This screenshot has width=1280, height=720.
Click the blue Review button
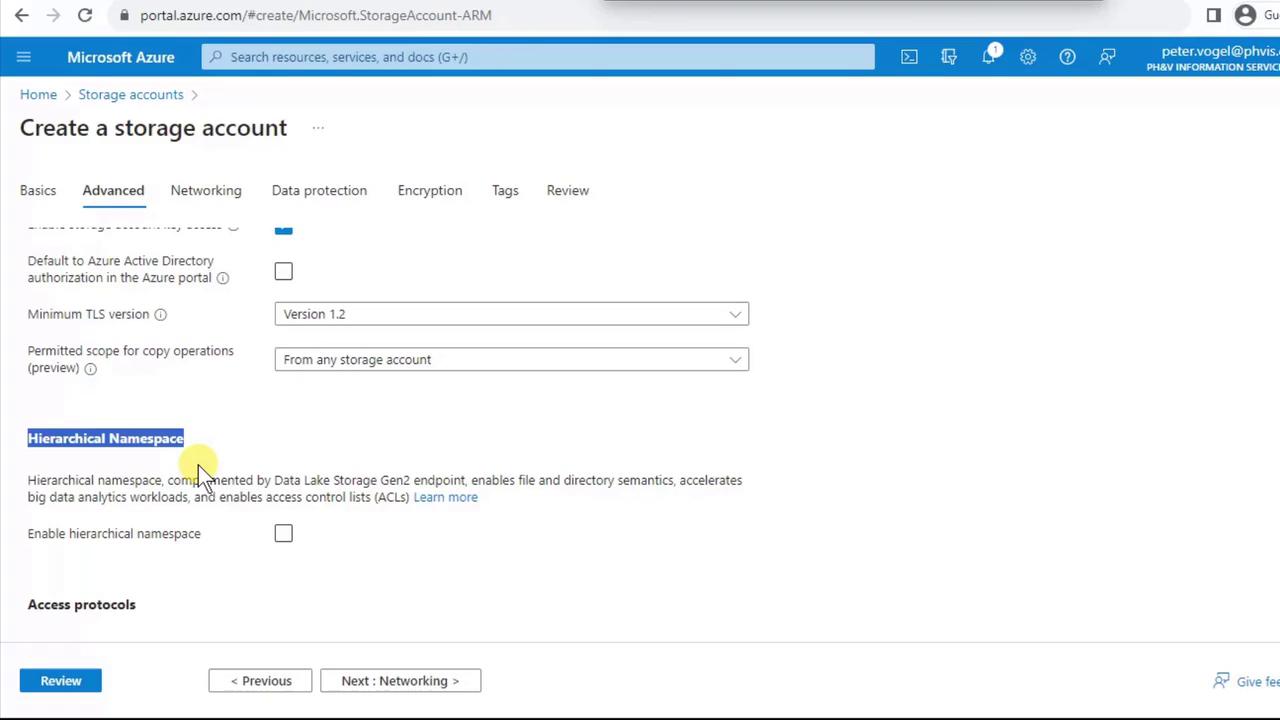(61, 681)
